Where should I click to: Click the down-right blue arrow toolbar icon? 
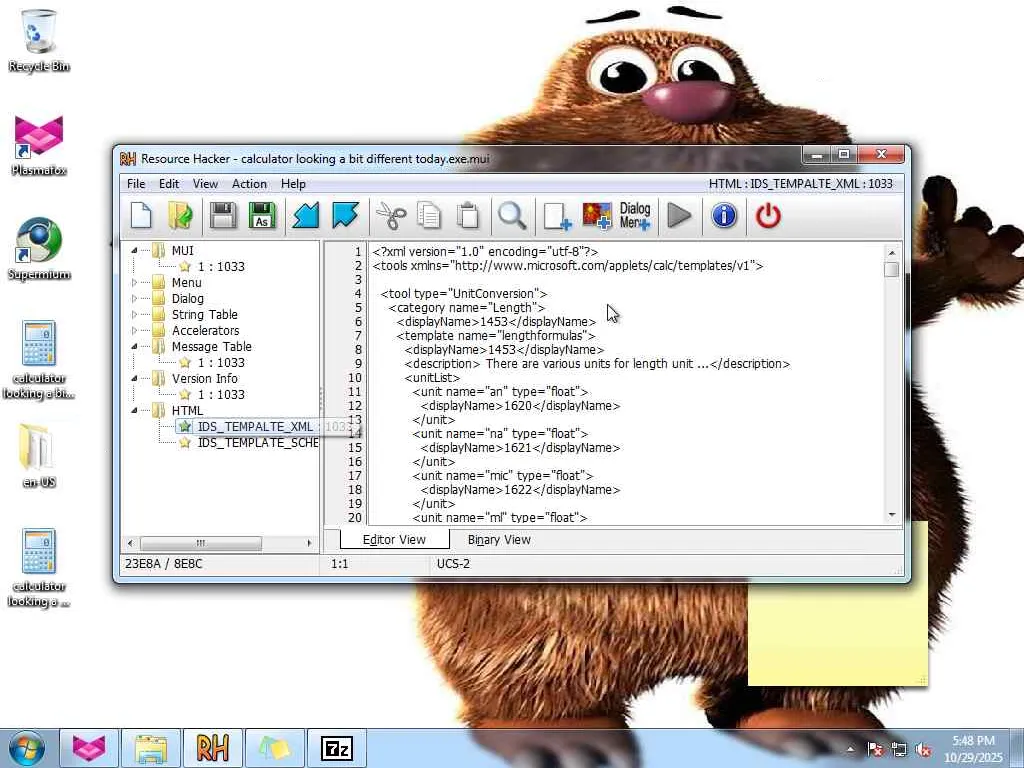pos(345,216)
